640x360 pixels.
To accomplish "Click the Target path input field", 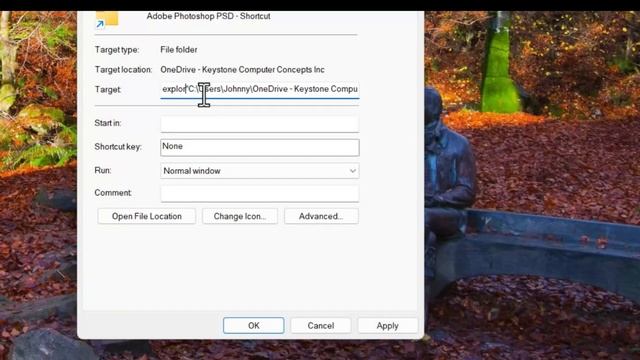I will (260, 89).
